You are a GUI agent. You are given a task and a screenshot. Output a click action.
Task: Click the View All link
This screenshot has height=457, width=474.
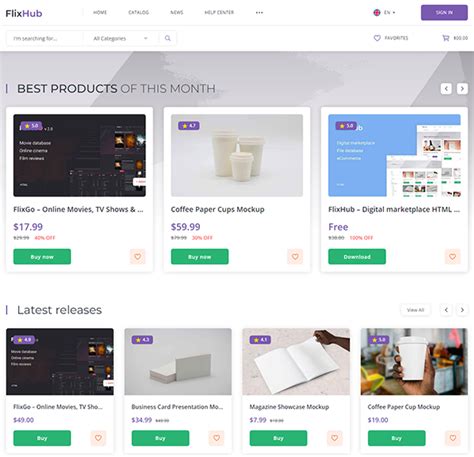[x=415, y=310]
